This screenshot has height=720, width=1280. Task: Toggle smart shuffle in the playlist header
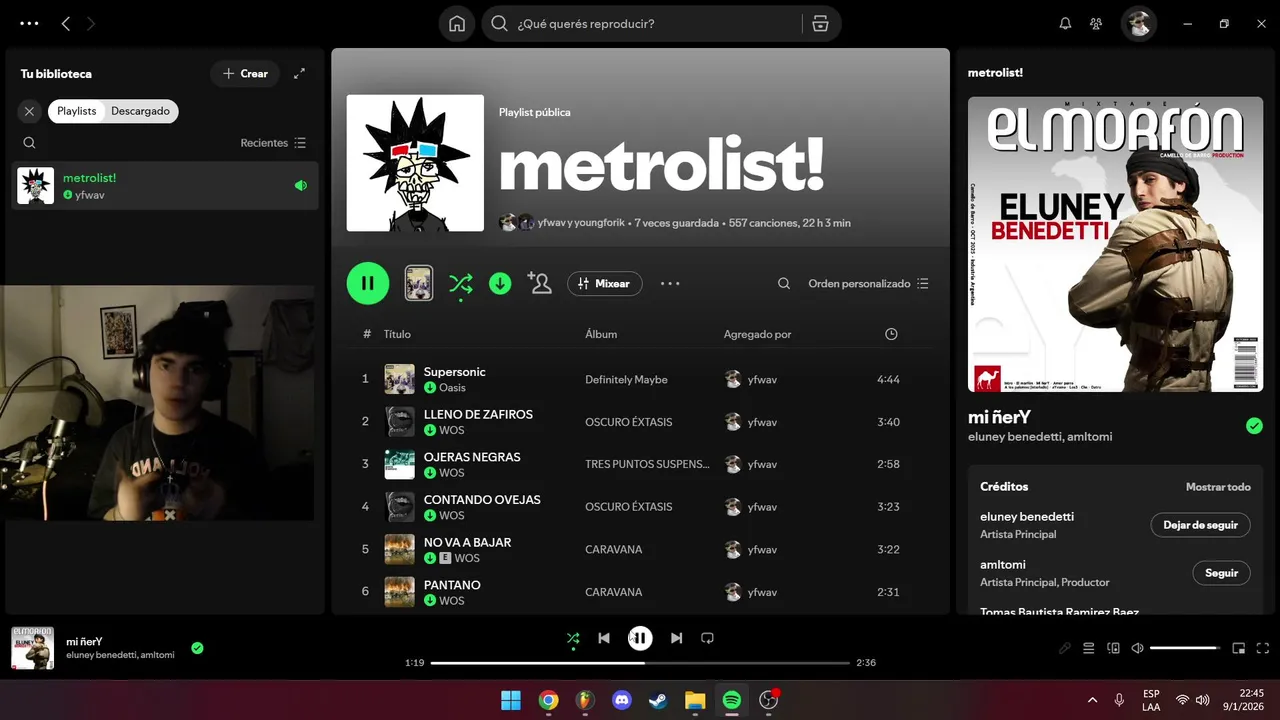[460, 284]
